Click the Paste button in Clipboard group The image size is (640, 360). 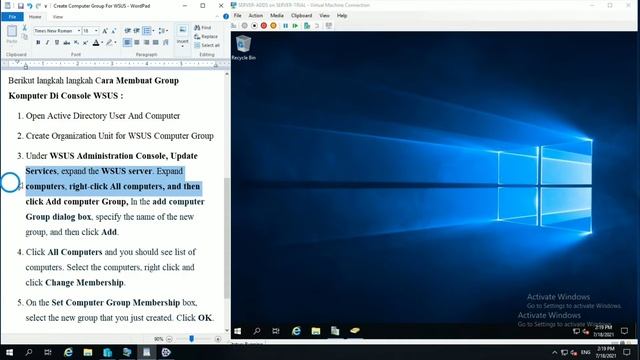coord(12,35)
